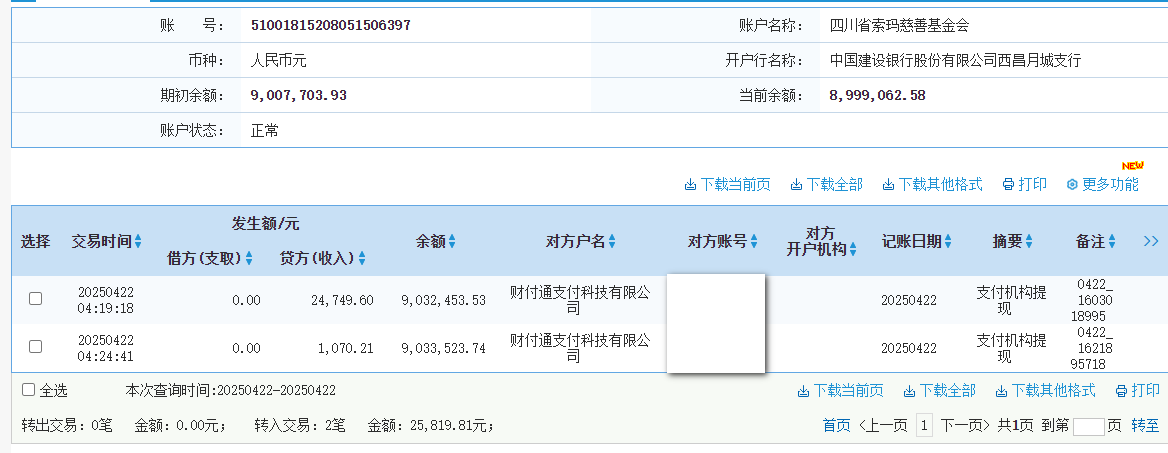Select query time 20250422-20250422 text

pyautogui.click(x=276, y=390)
